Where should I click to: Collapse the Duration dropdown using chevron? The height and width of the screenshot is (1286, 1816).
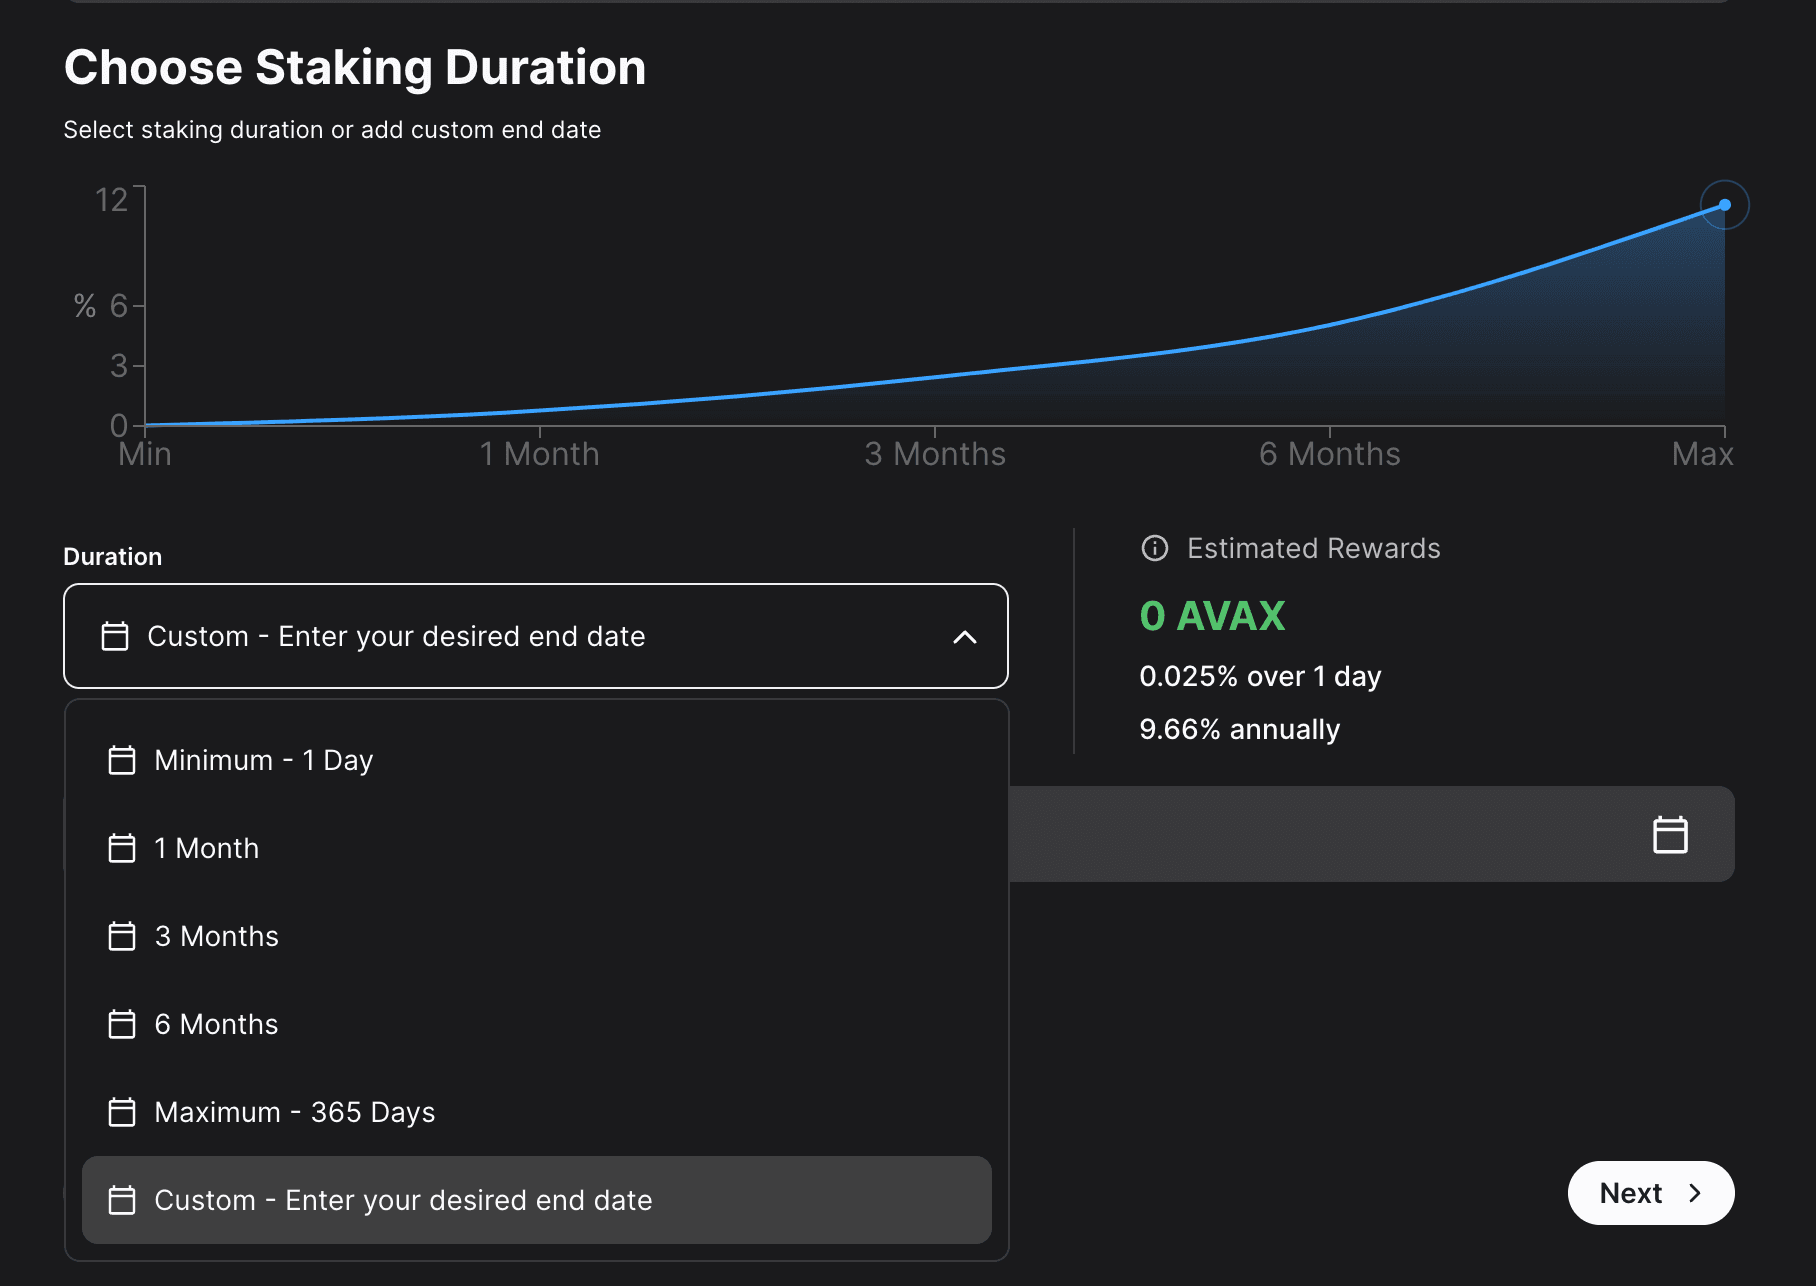(x=964, y=637)
